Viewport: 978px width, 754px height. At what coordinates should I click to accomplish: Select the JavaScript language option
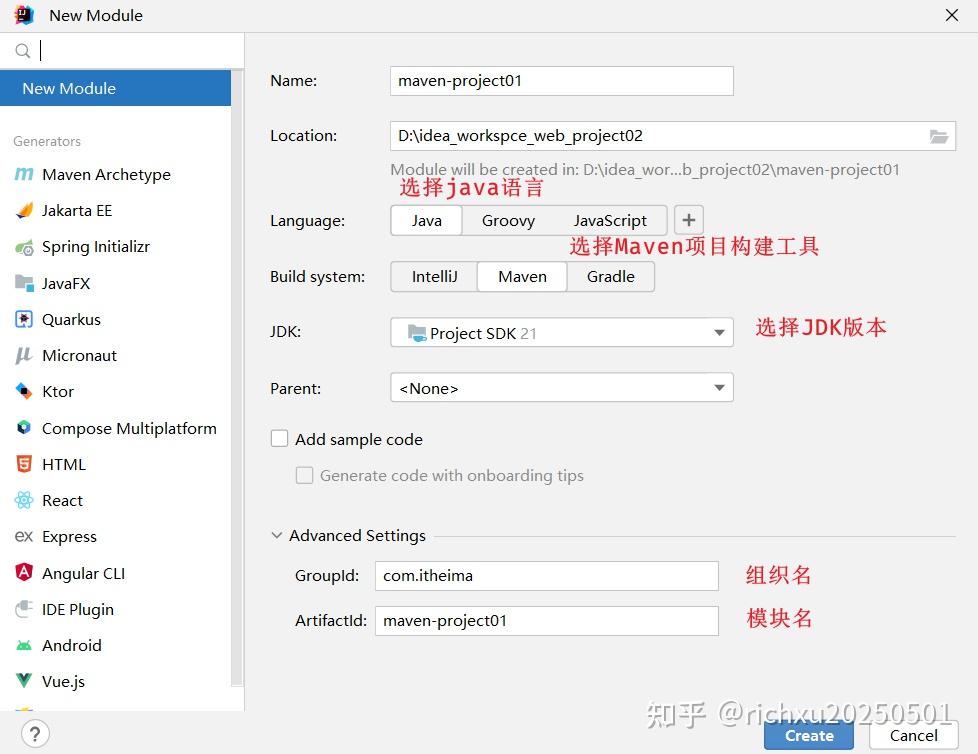click(611, 220)
